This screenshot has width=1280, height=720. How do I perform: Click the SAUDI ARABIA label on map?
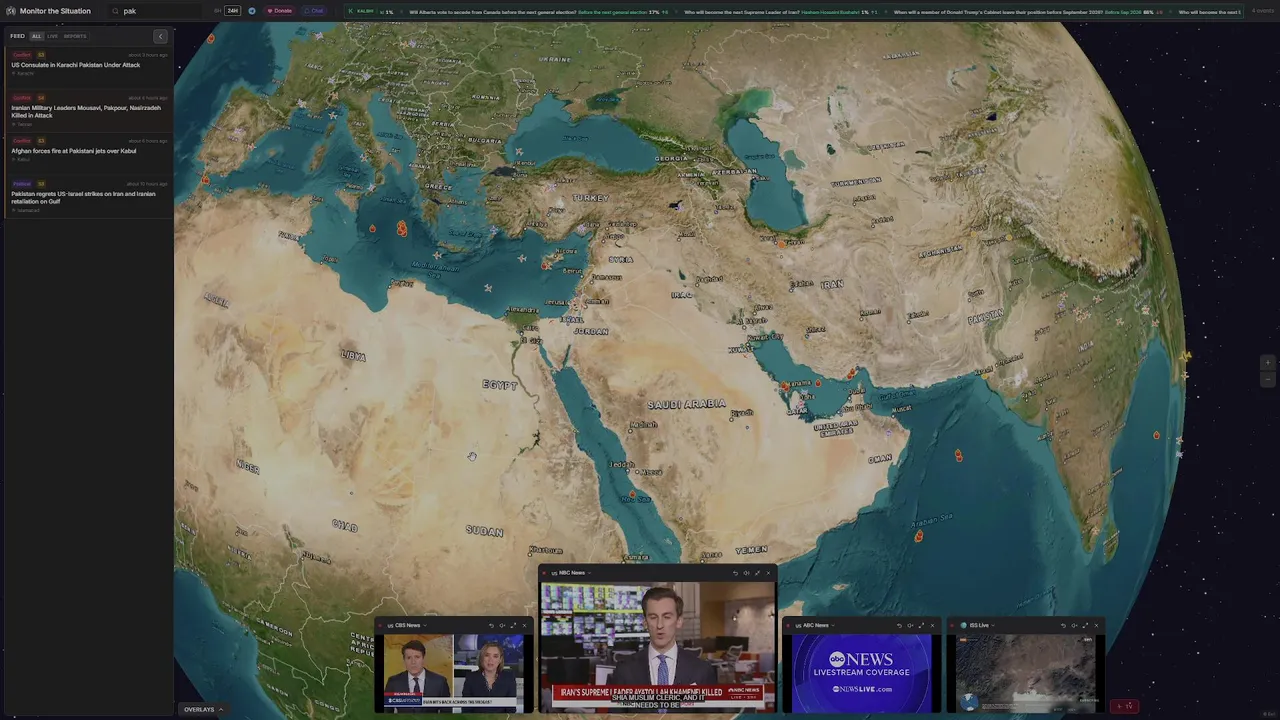[686, 404]
